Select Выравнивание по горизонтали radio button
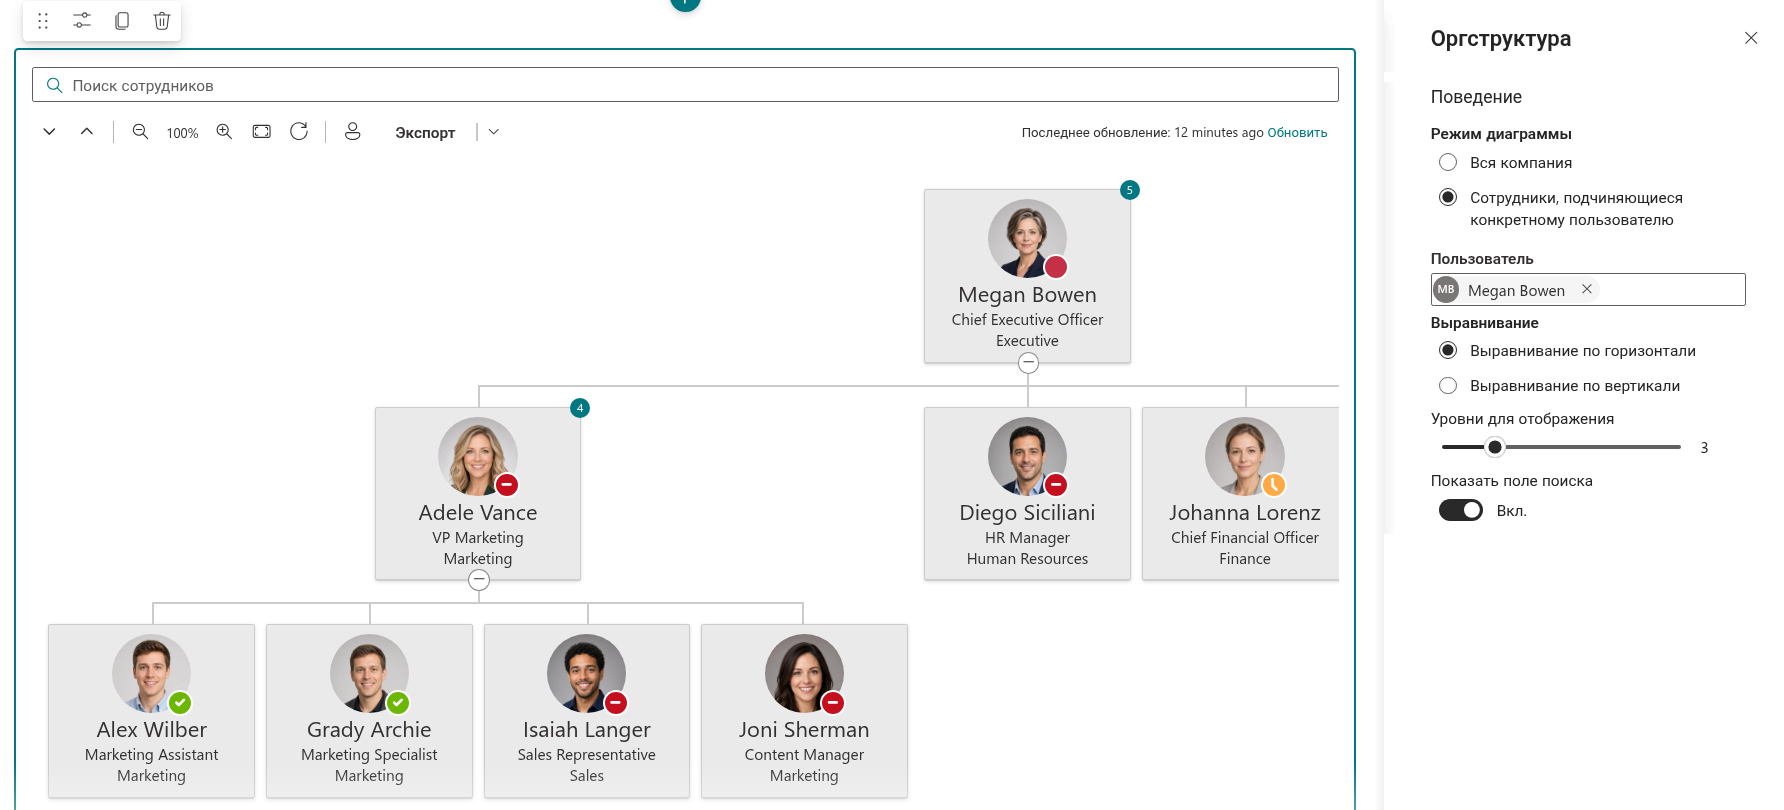 (1448, 350)
